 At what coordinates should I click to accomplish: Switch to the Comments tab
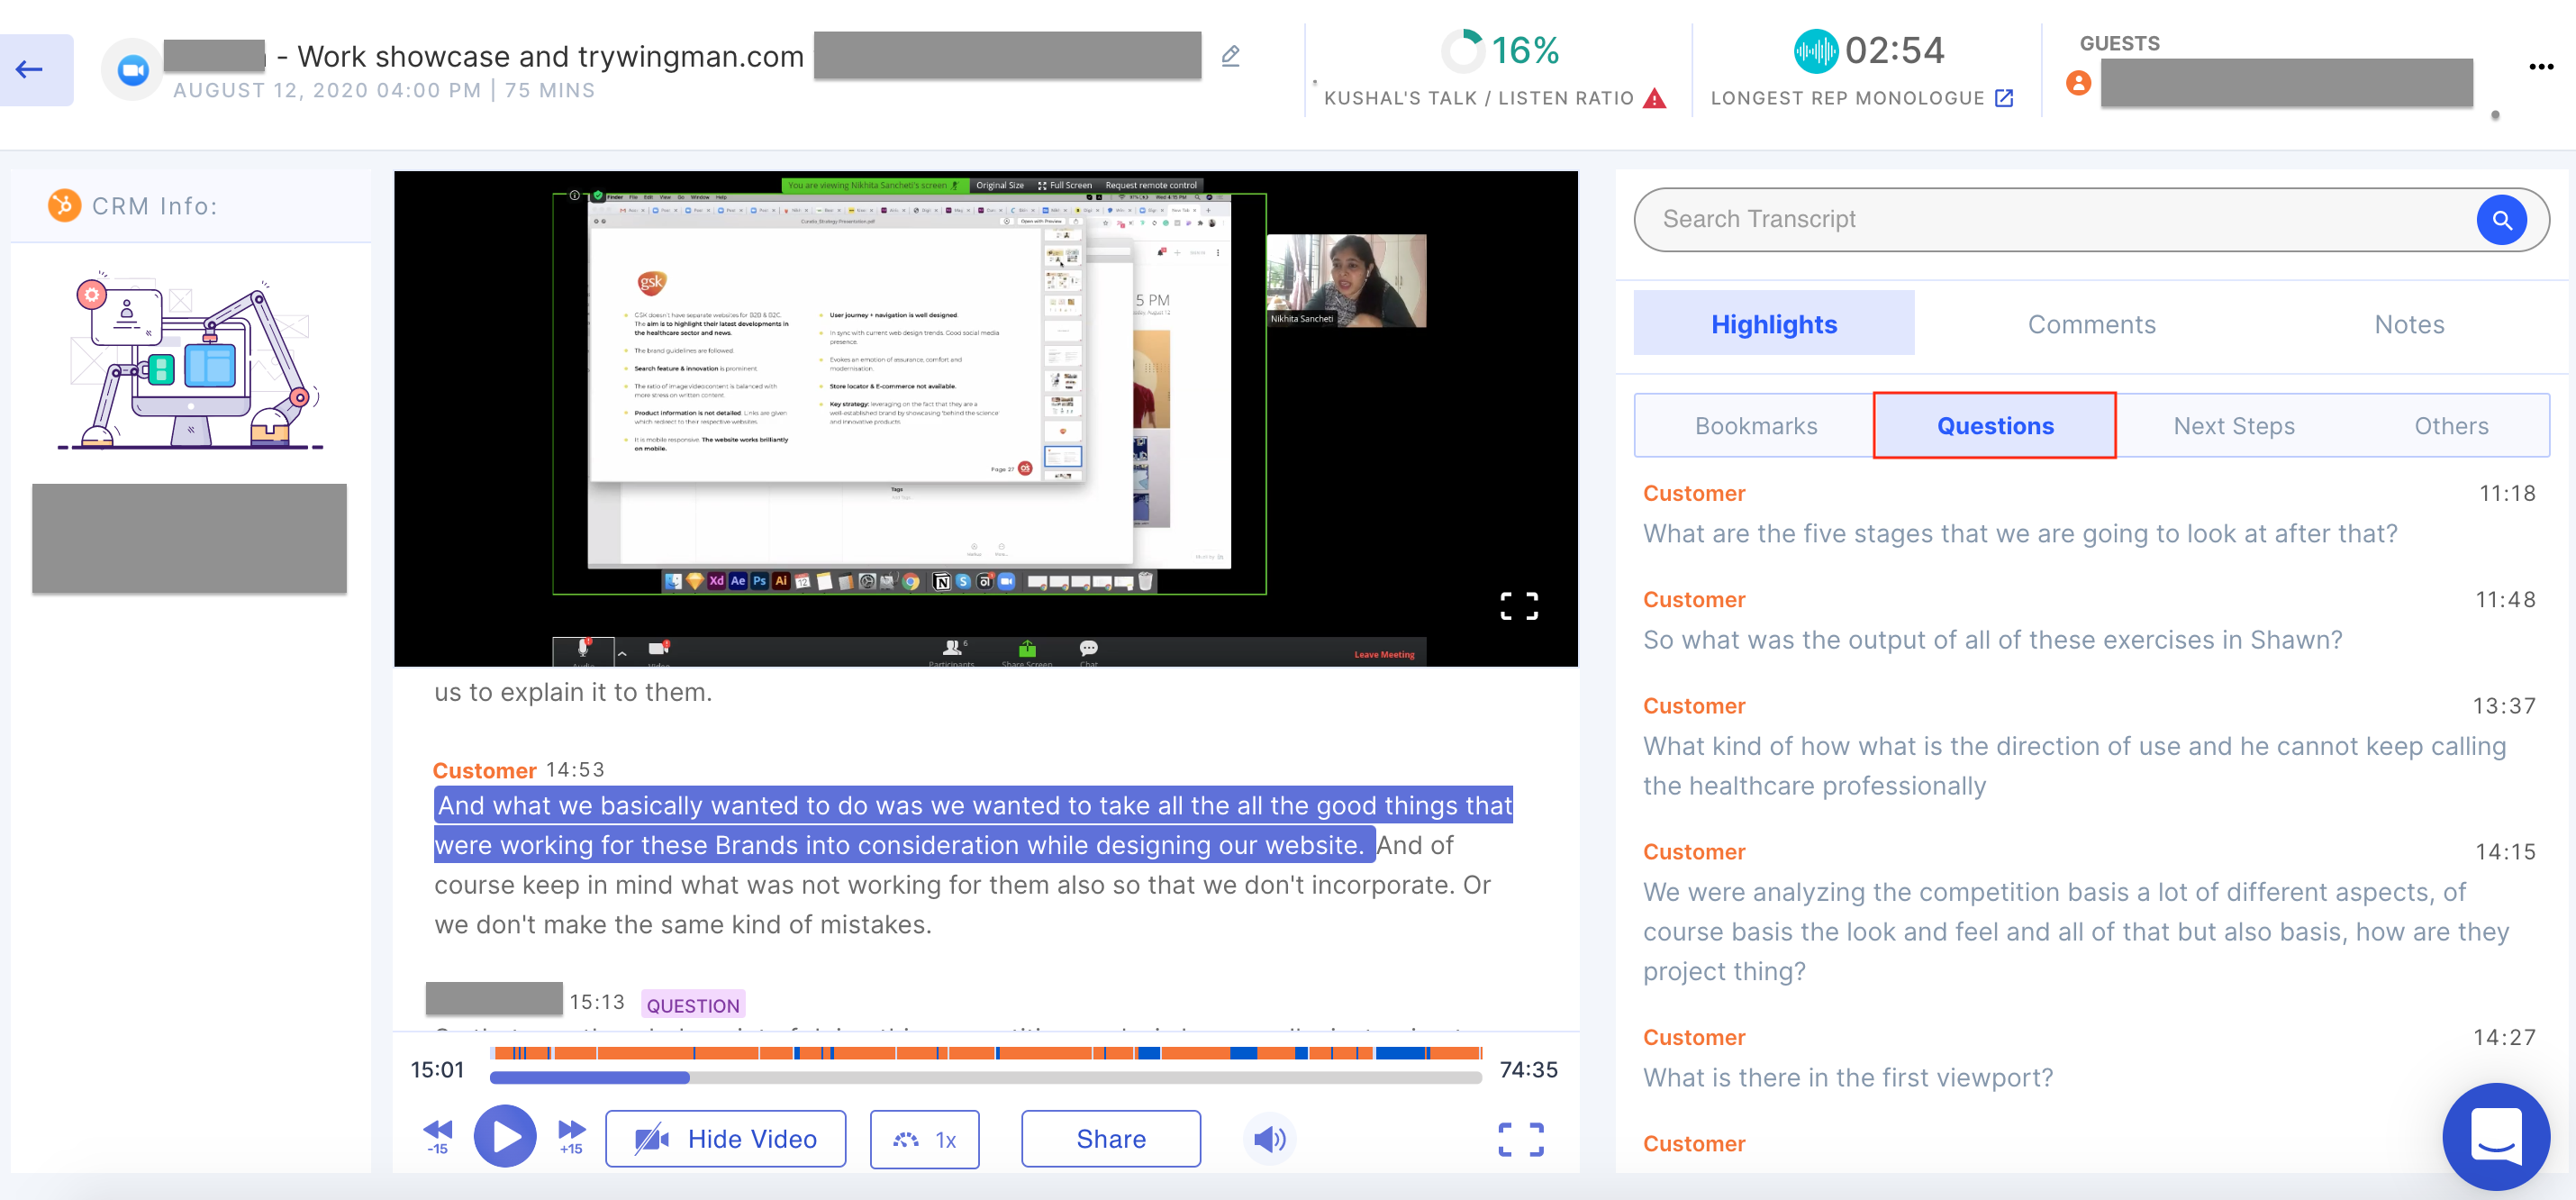click(2091, 324)
